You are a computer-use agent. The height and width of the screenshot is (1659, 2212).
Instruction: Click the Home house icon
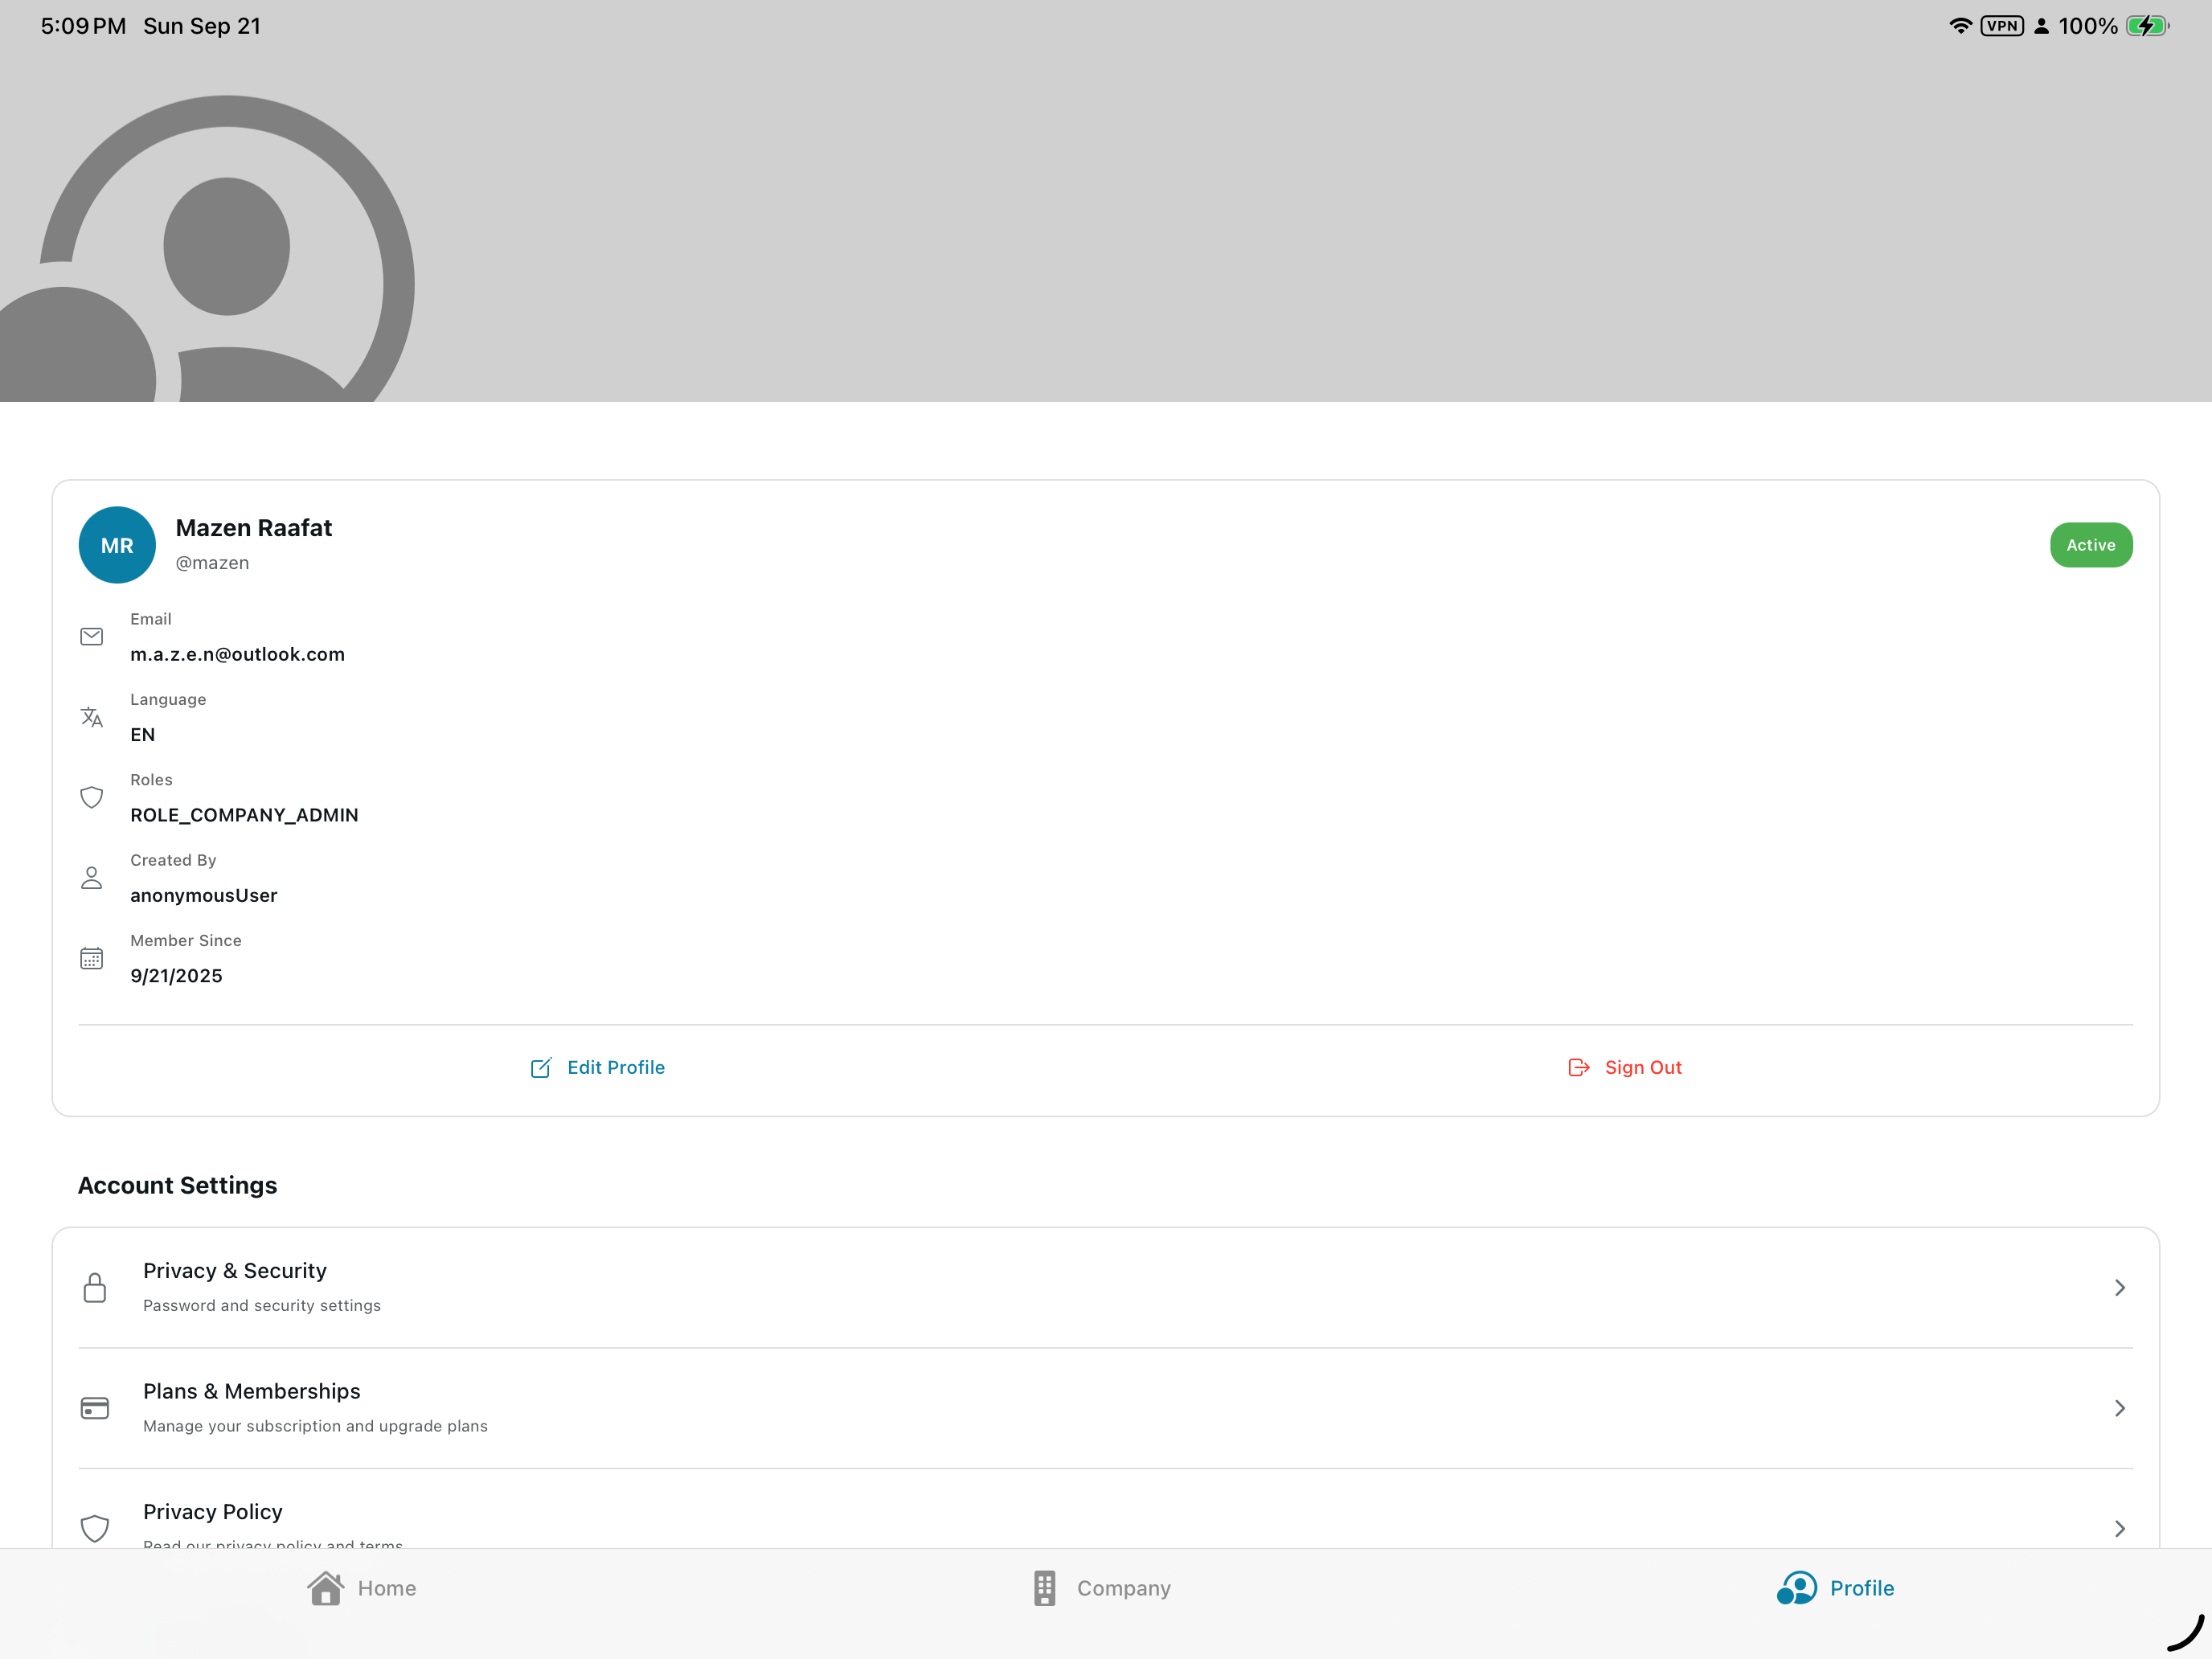coord(325,1588)
